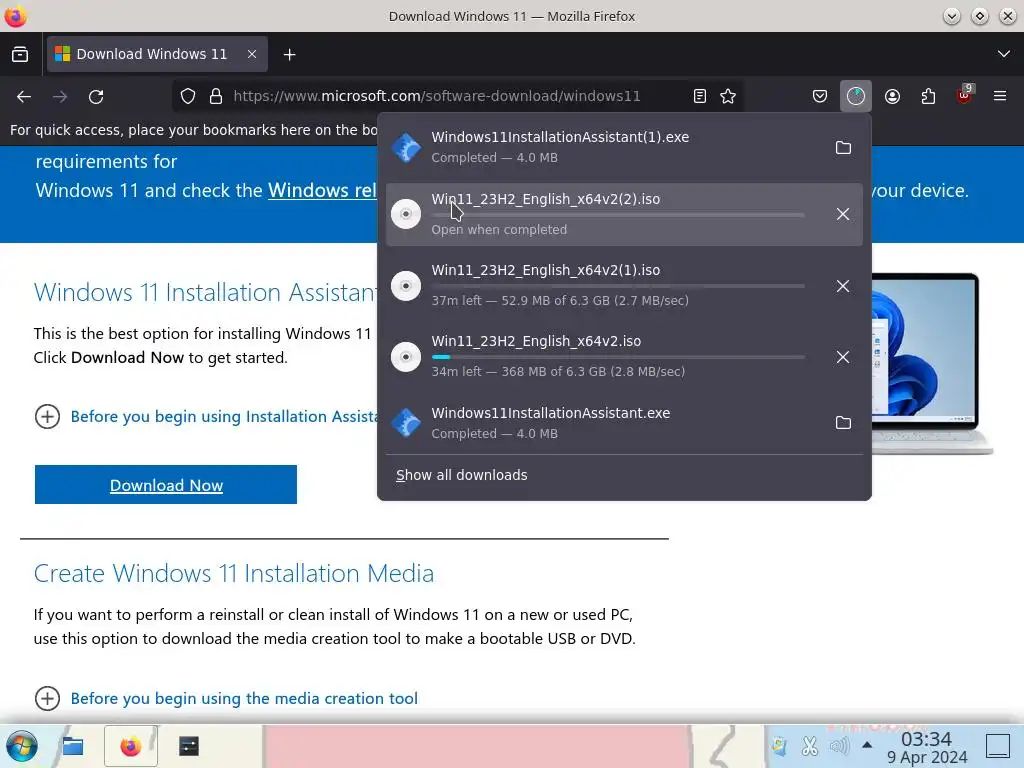
Task: Open the Windows release link
Action: click(x=322, y=191)
